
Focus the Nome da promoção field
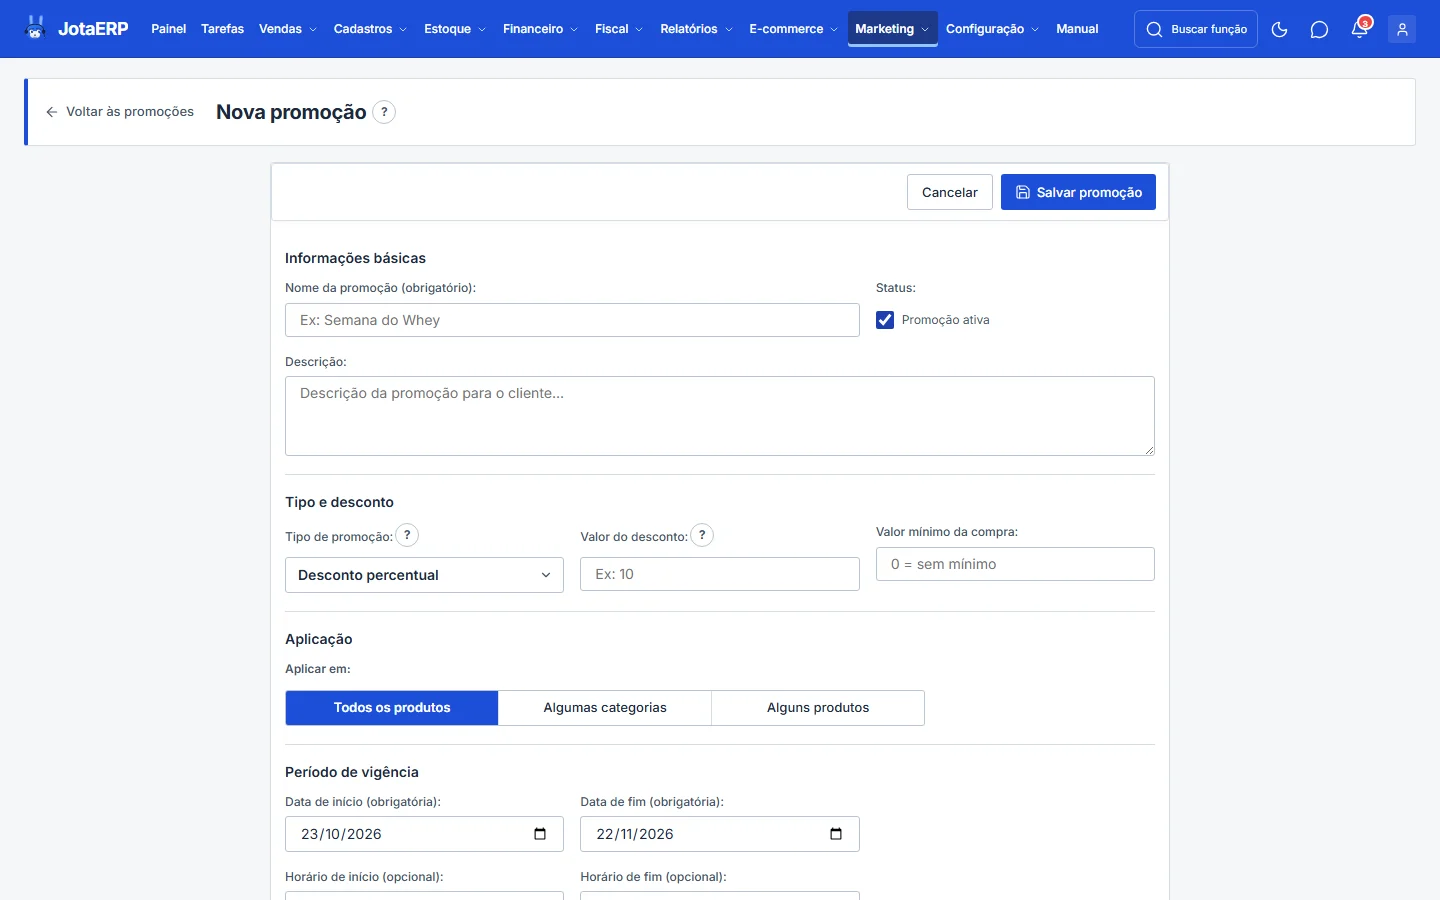[572, 320]
